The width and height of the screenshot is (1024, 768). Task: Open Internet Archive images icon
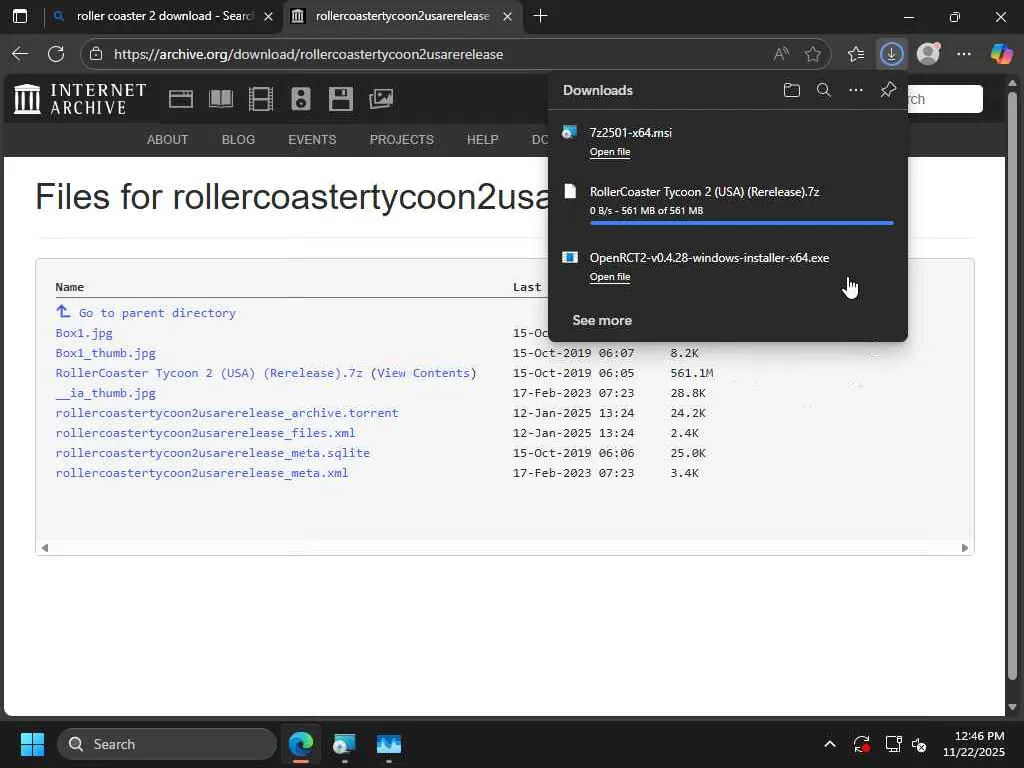(x=381, y=98)
